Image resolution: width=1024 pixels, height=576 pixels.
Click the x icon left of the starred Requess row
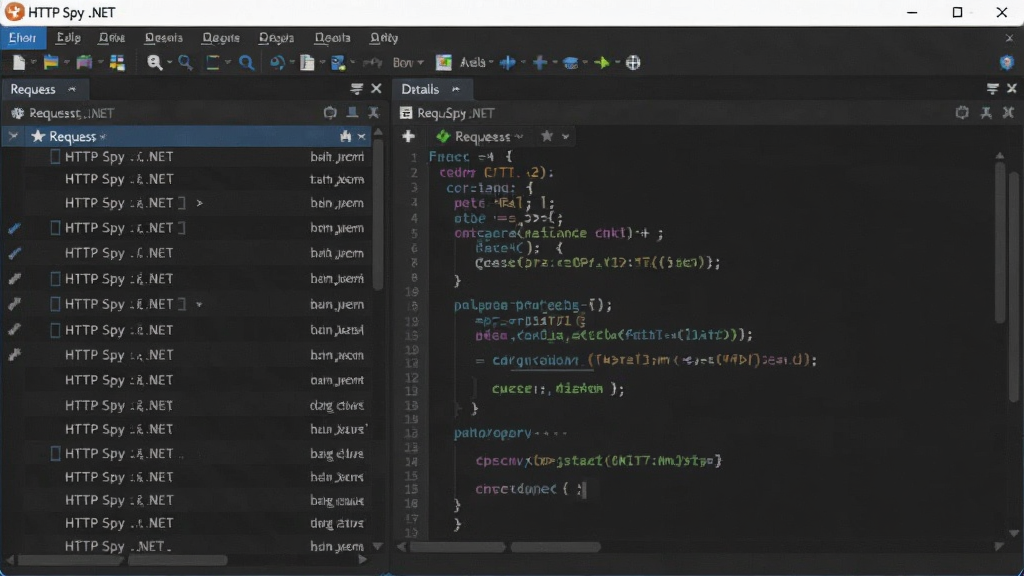(x=13, y=136)
